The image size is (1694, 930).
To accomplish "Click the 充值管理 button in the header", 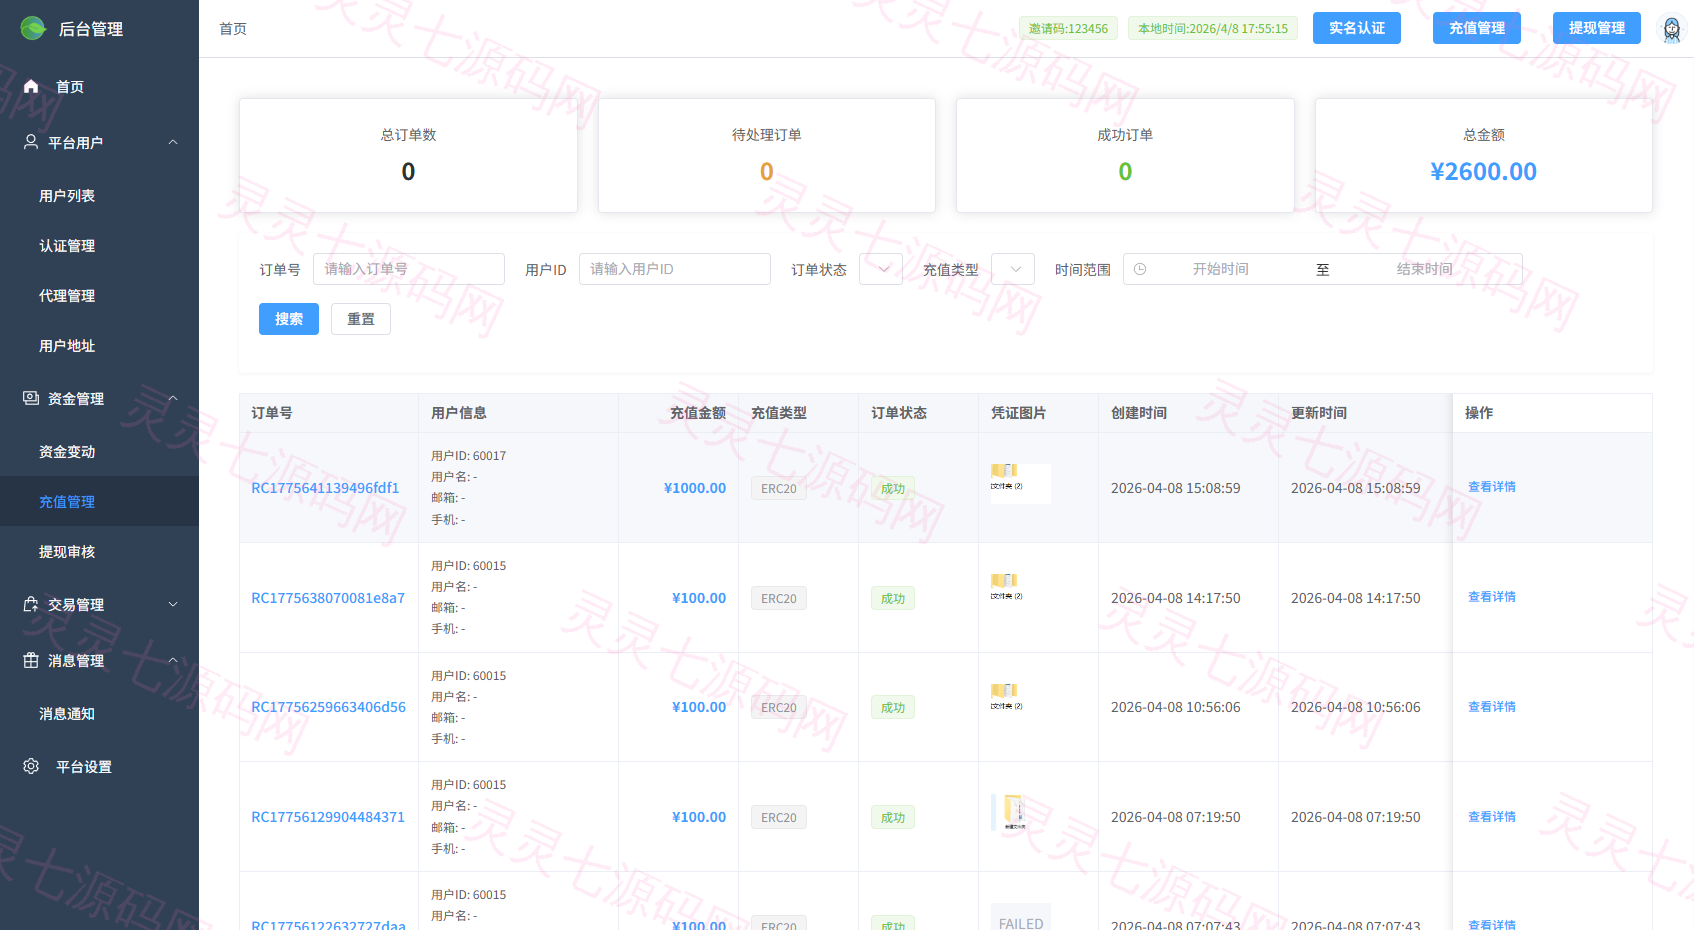I will 1477,28.
